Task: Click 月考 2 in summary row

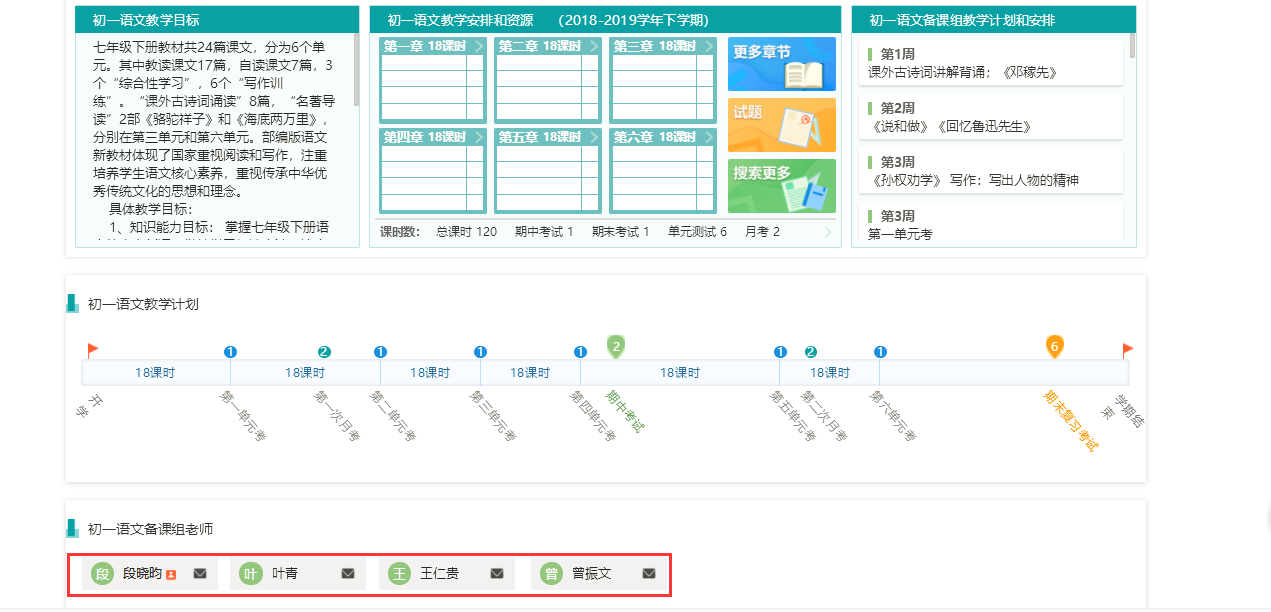Action: 762,232
